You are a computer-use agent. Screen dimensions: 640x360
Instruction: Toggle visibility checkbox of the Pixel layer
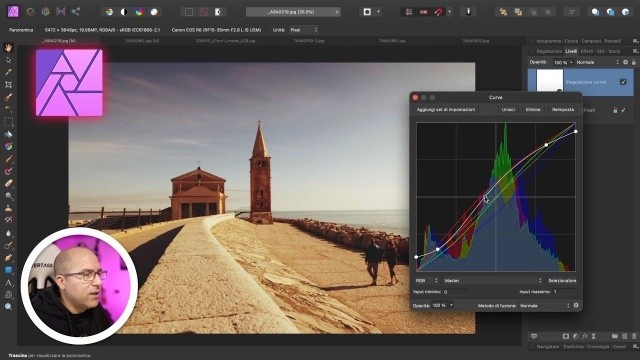click(x=623, y=110)
